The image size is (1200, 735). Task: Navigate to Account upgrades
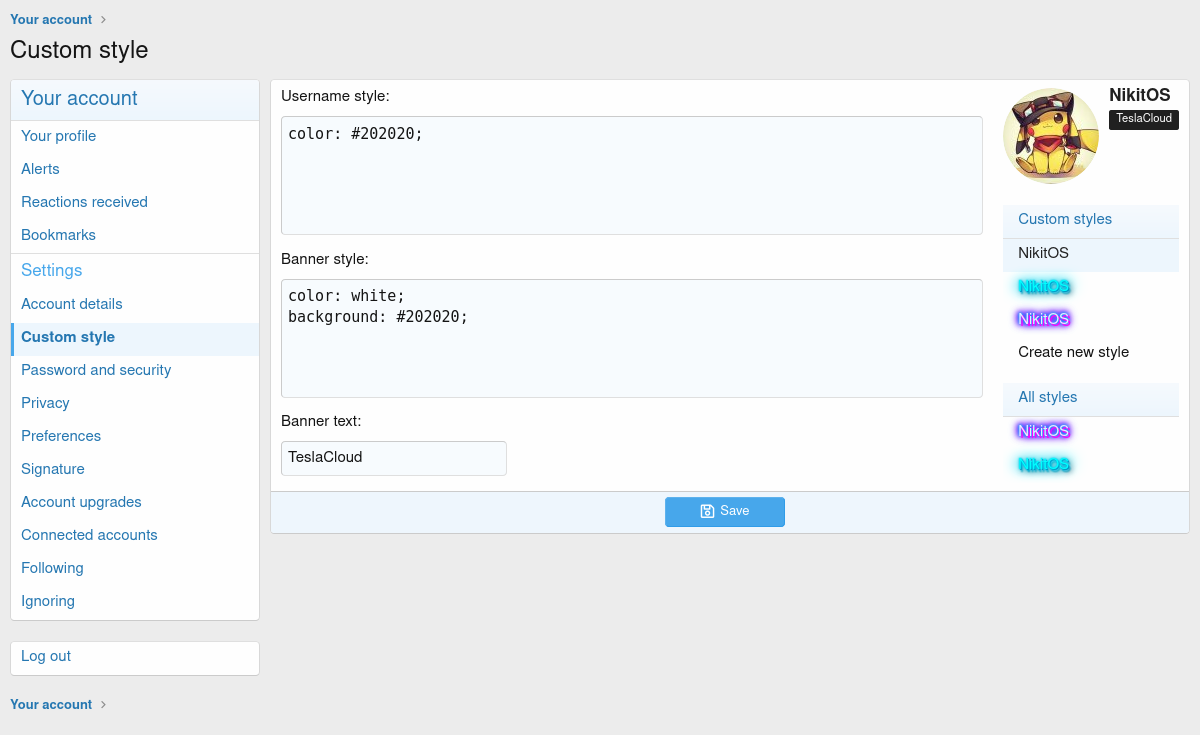click(81, 502)
